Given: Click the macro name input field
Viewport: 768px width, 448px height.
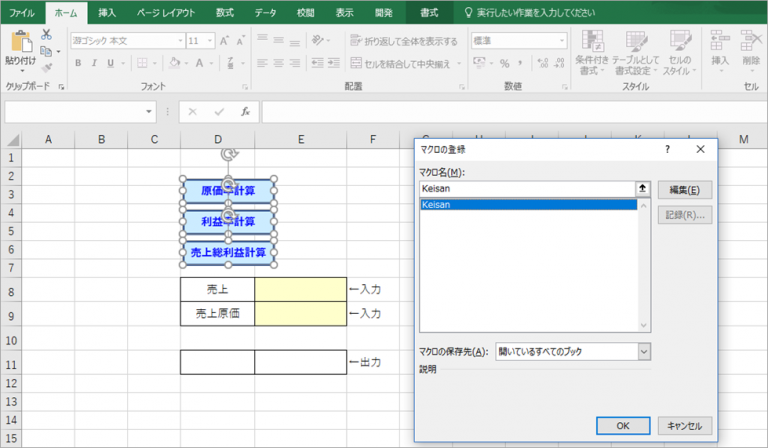Looking at the screenshot, I should 526,189.
